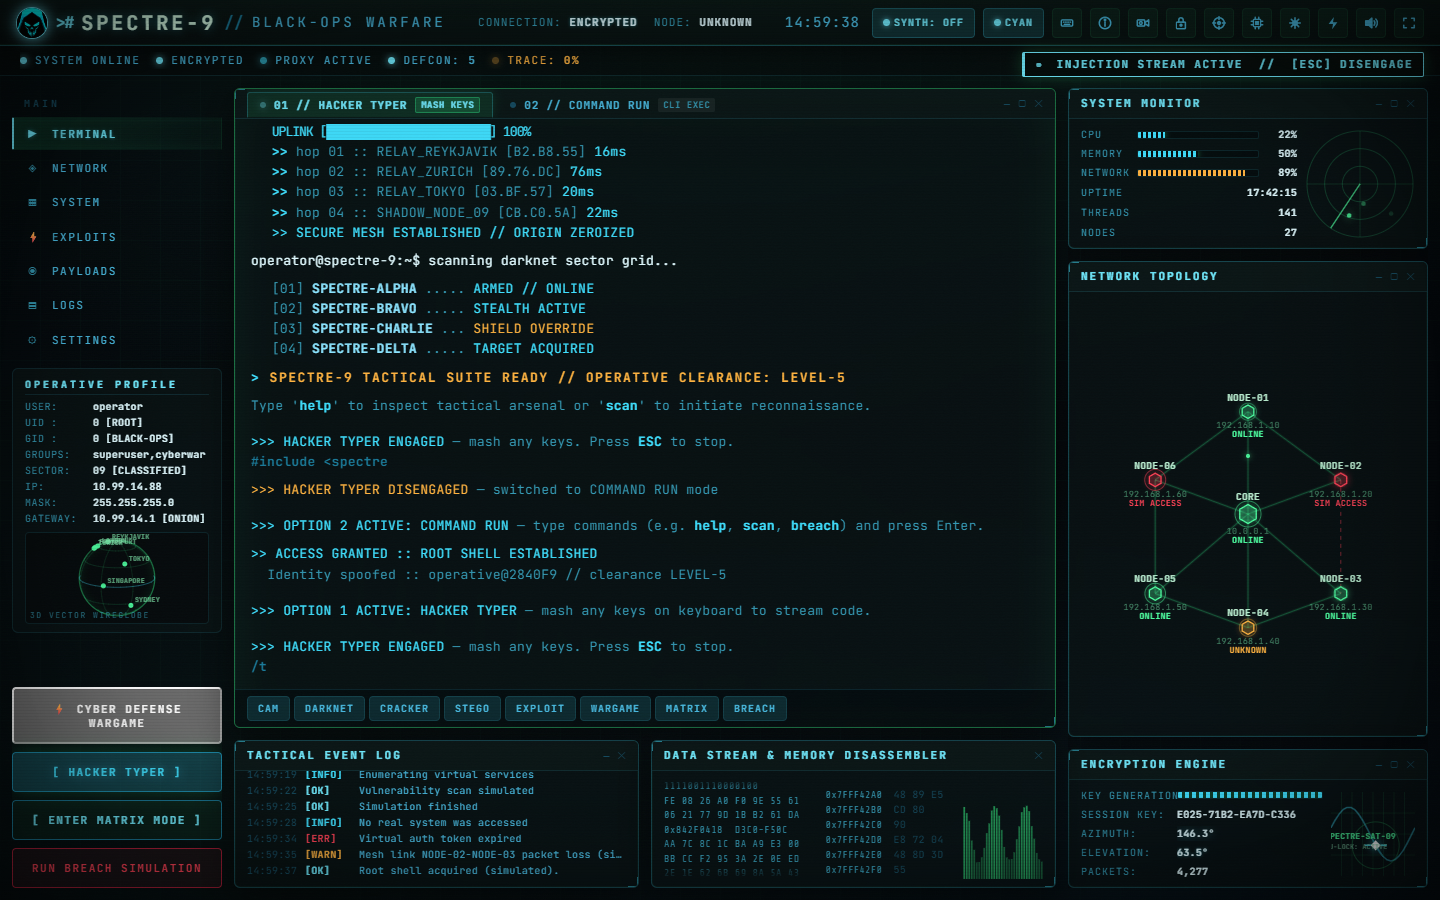
Task: Select the CORE node in Network Topology
Action: [1247, 515]
